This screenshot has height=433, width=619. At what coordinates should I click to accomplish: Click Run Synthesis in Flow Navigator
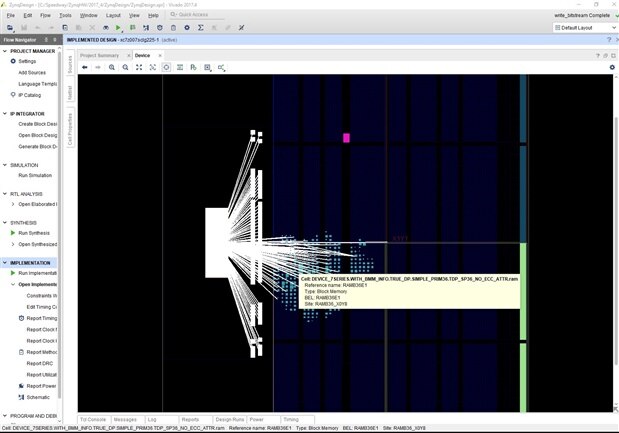[35, 232]
